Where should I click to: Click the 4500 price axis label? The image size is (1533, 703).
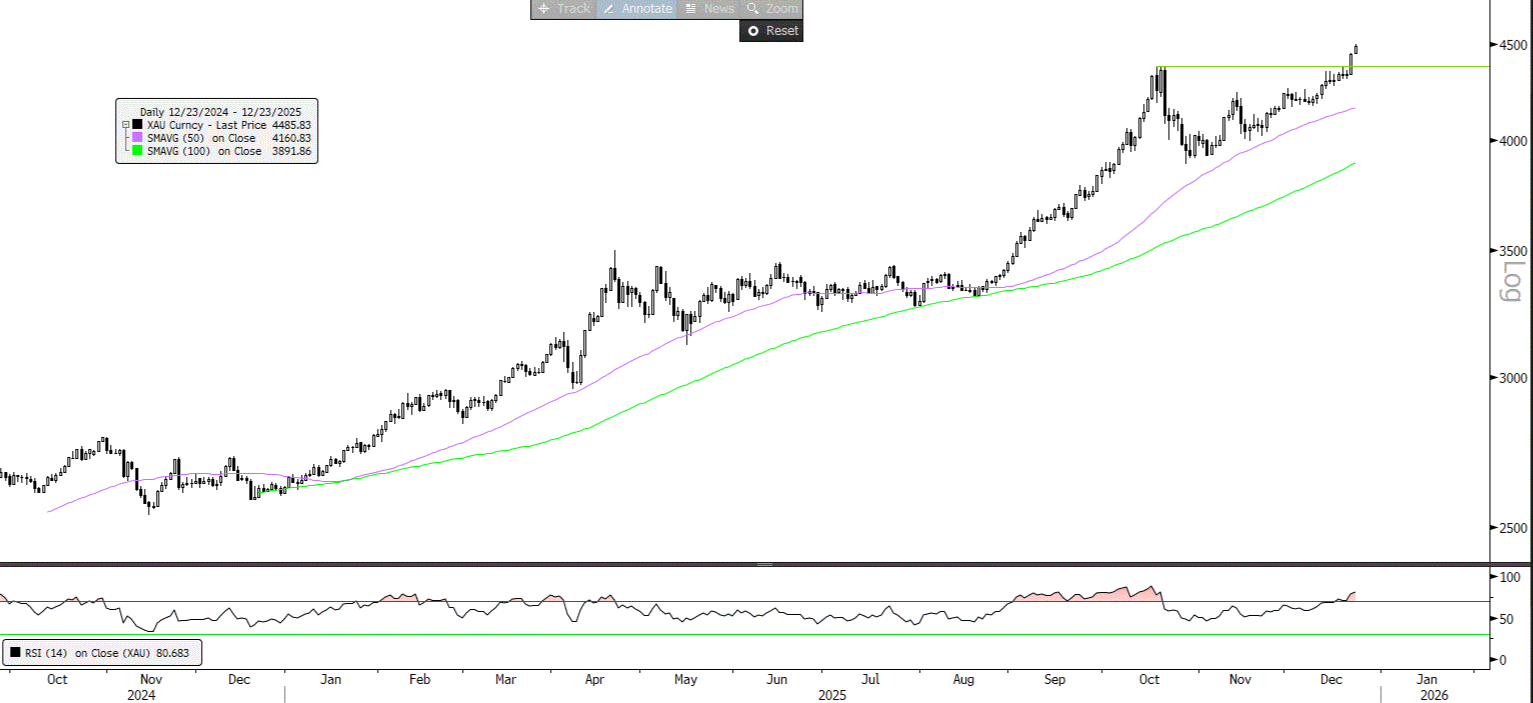pyautogui.click(x=1507, y=45)
